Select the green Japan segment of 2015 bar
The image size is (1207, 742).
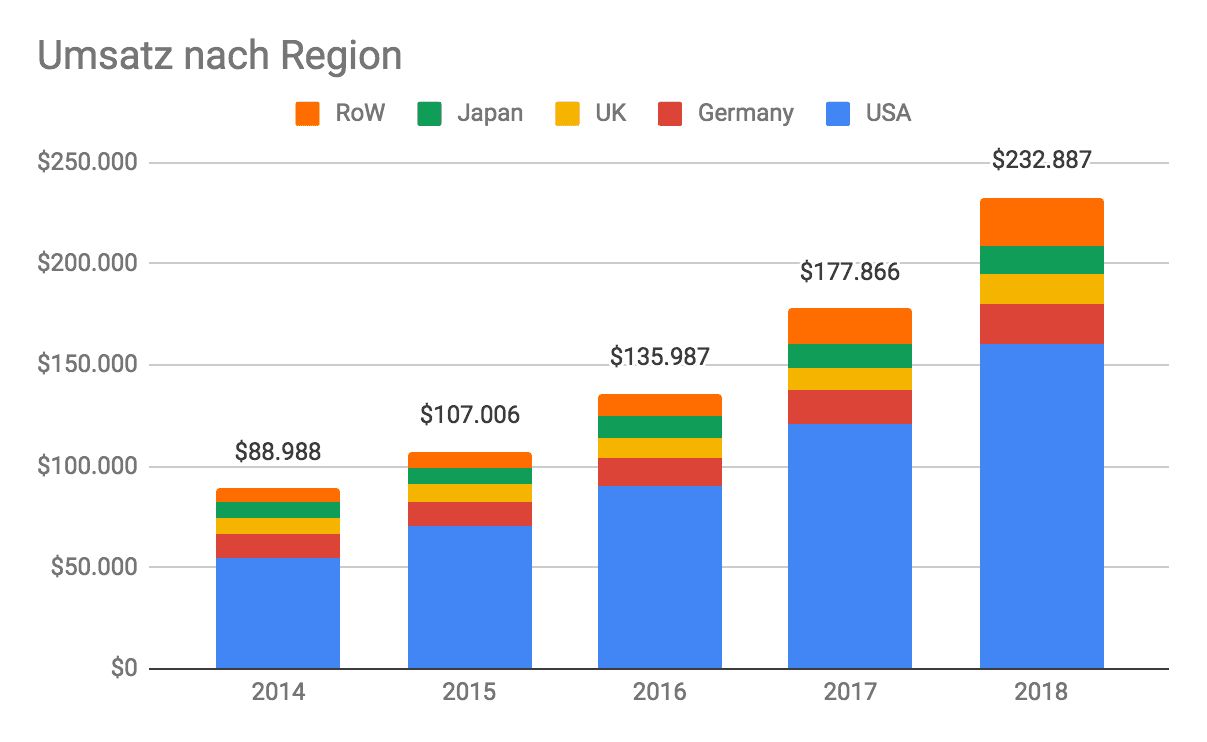pyautogui.click(x=470, y=476)
